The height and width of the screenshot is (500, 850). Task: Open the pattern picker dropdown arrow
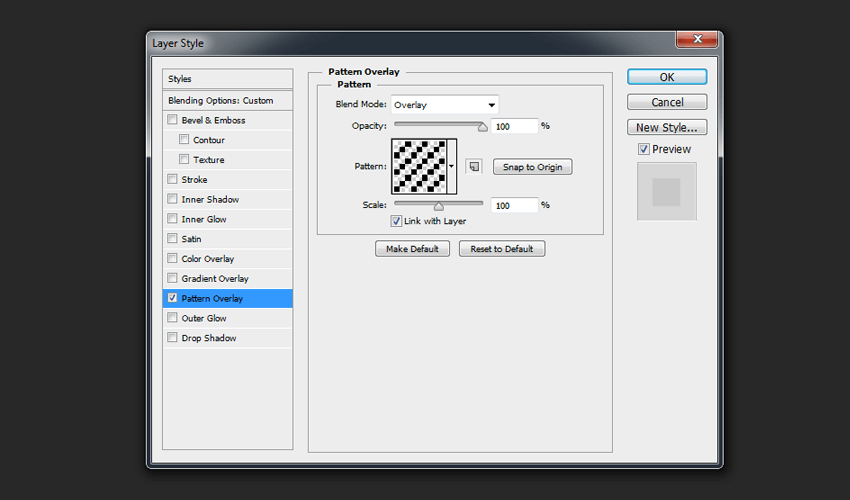pos(452,167)
